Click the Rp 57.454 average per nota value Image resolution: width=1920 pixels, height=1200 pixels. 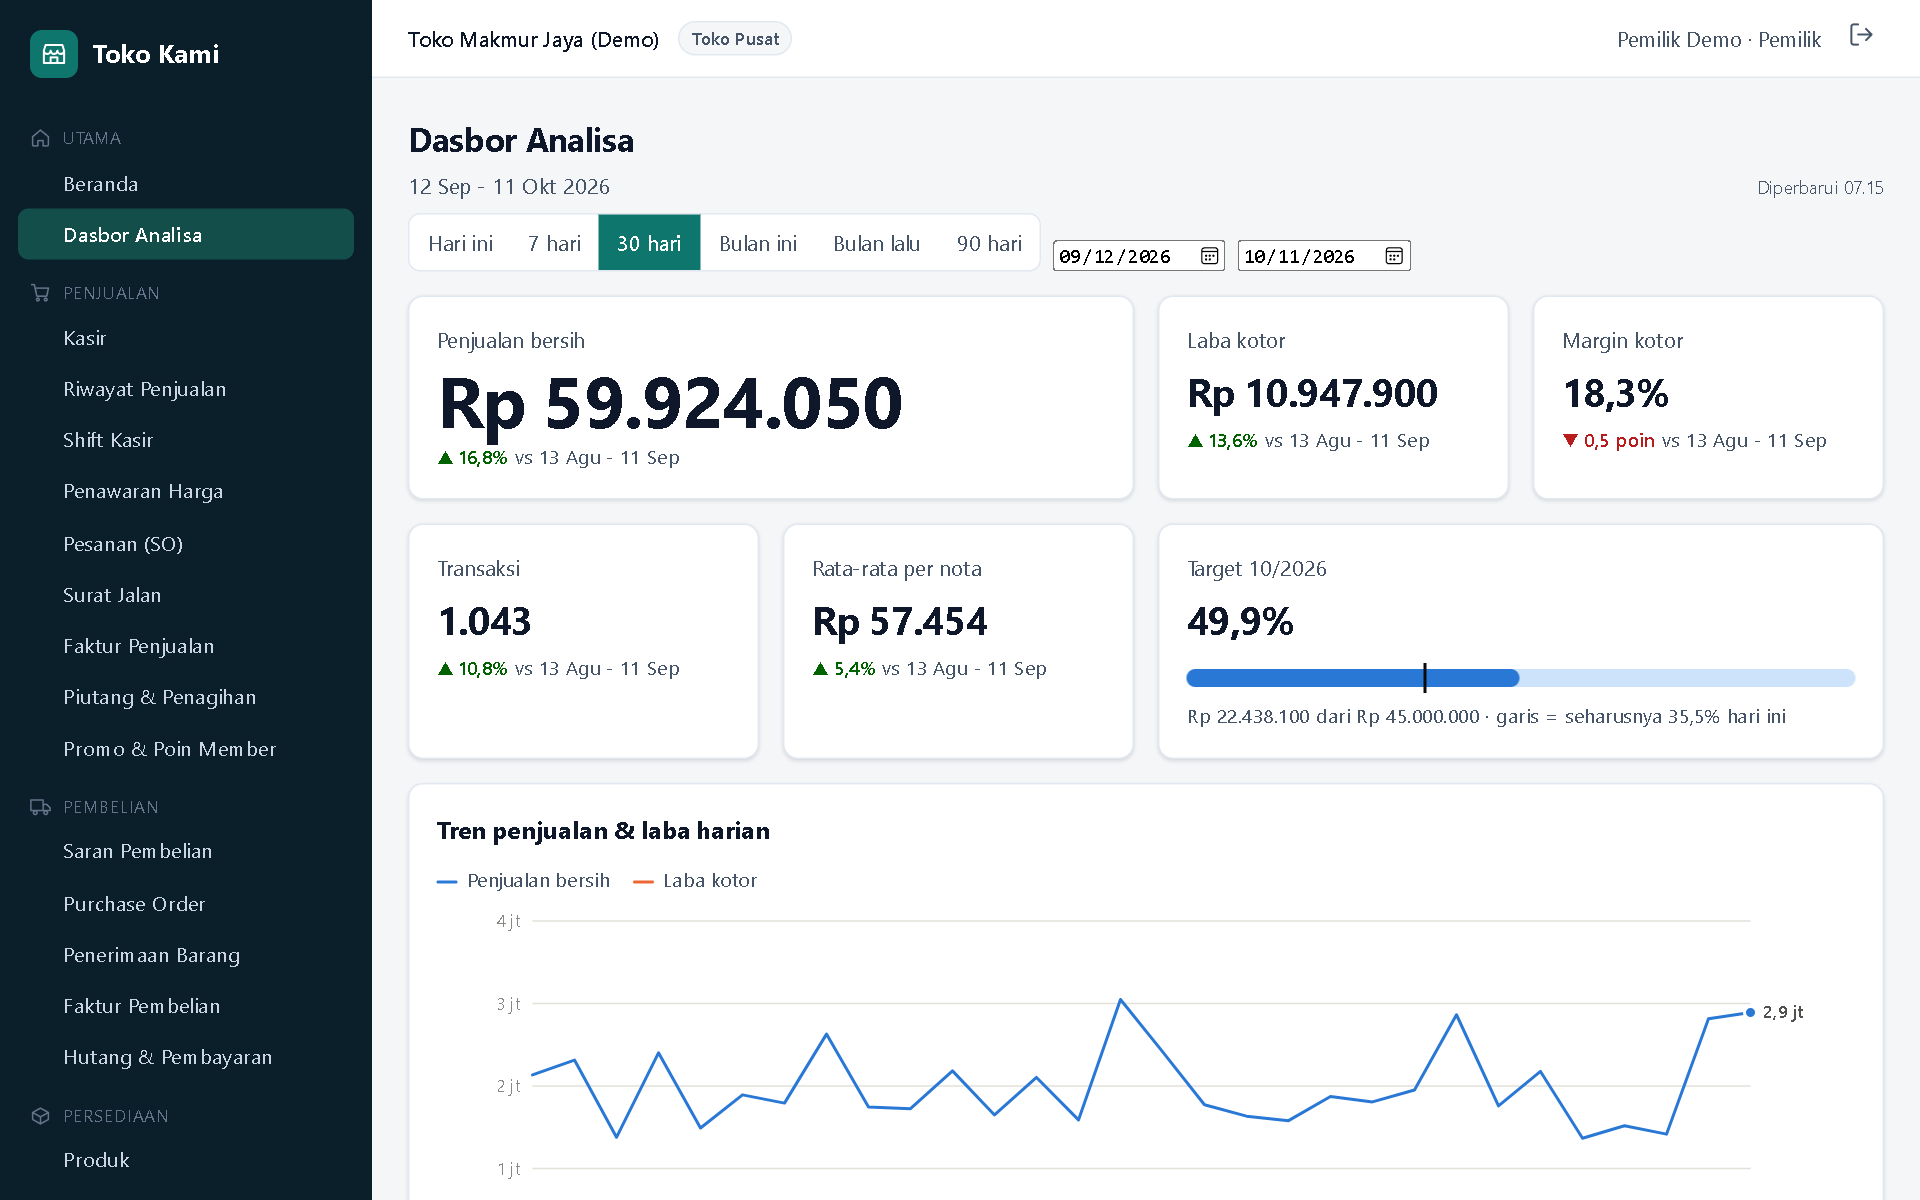pyautogui.click(x=900, y=622)
